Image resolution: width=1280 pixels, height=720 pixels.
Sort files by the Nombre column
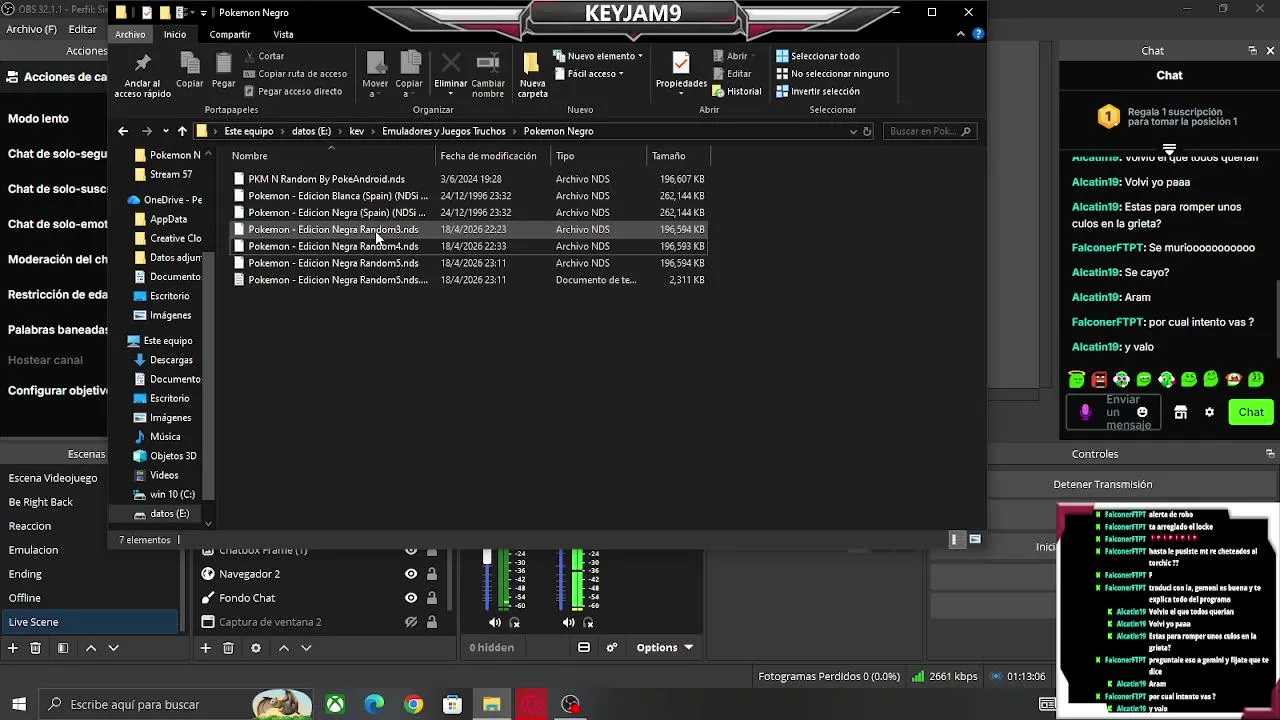[x=330, y=156]
